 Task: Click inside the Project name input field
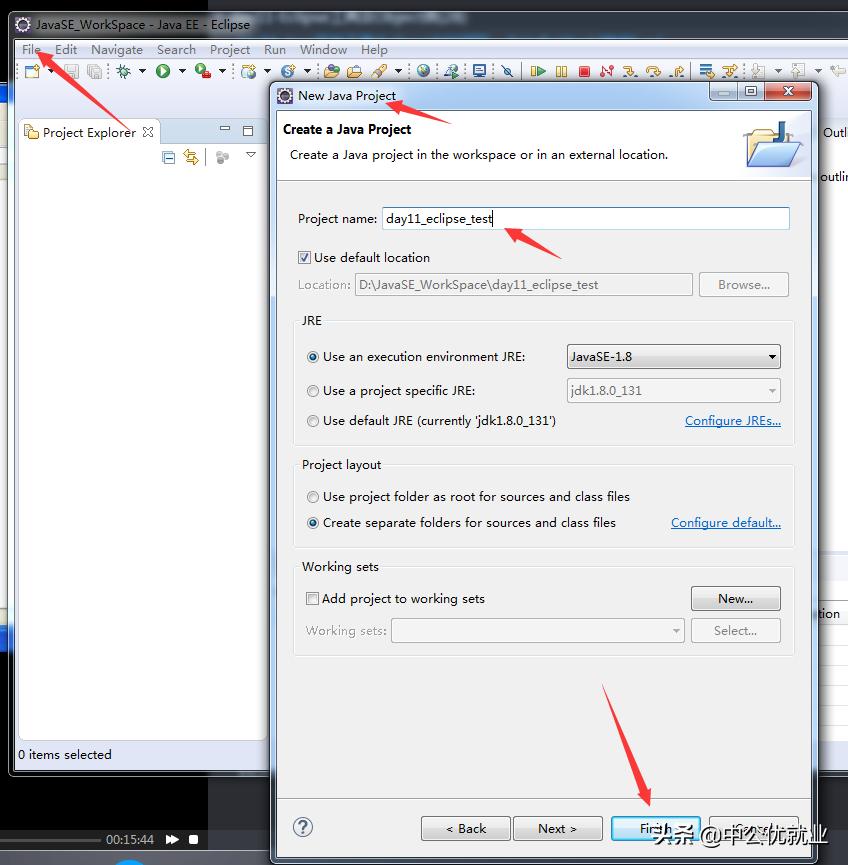click(550, 218)
